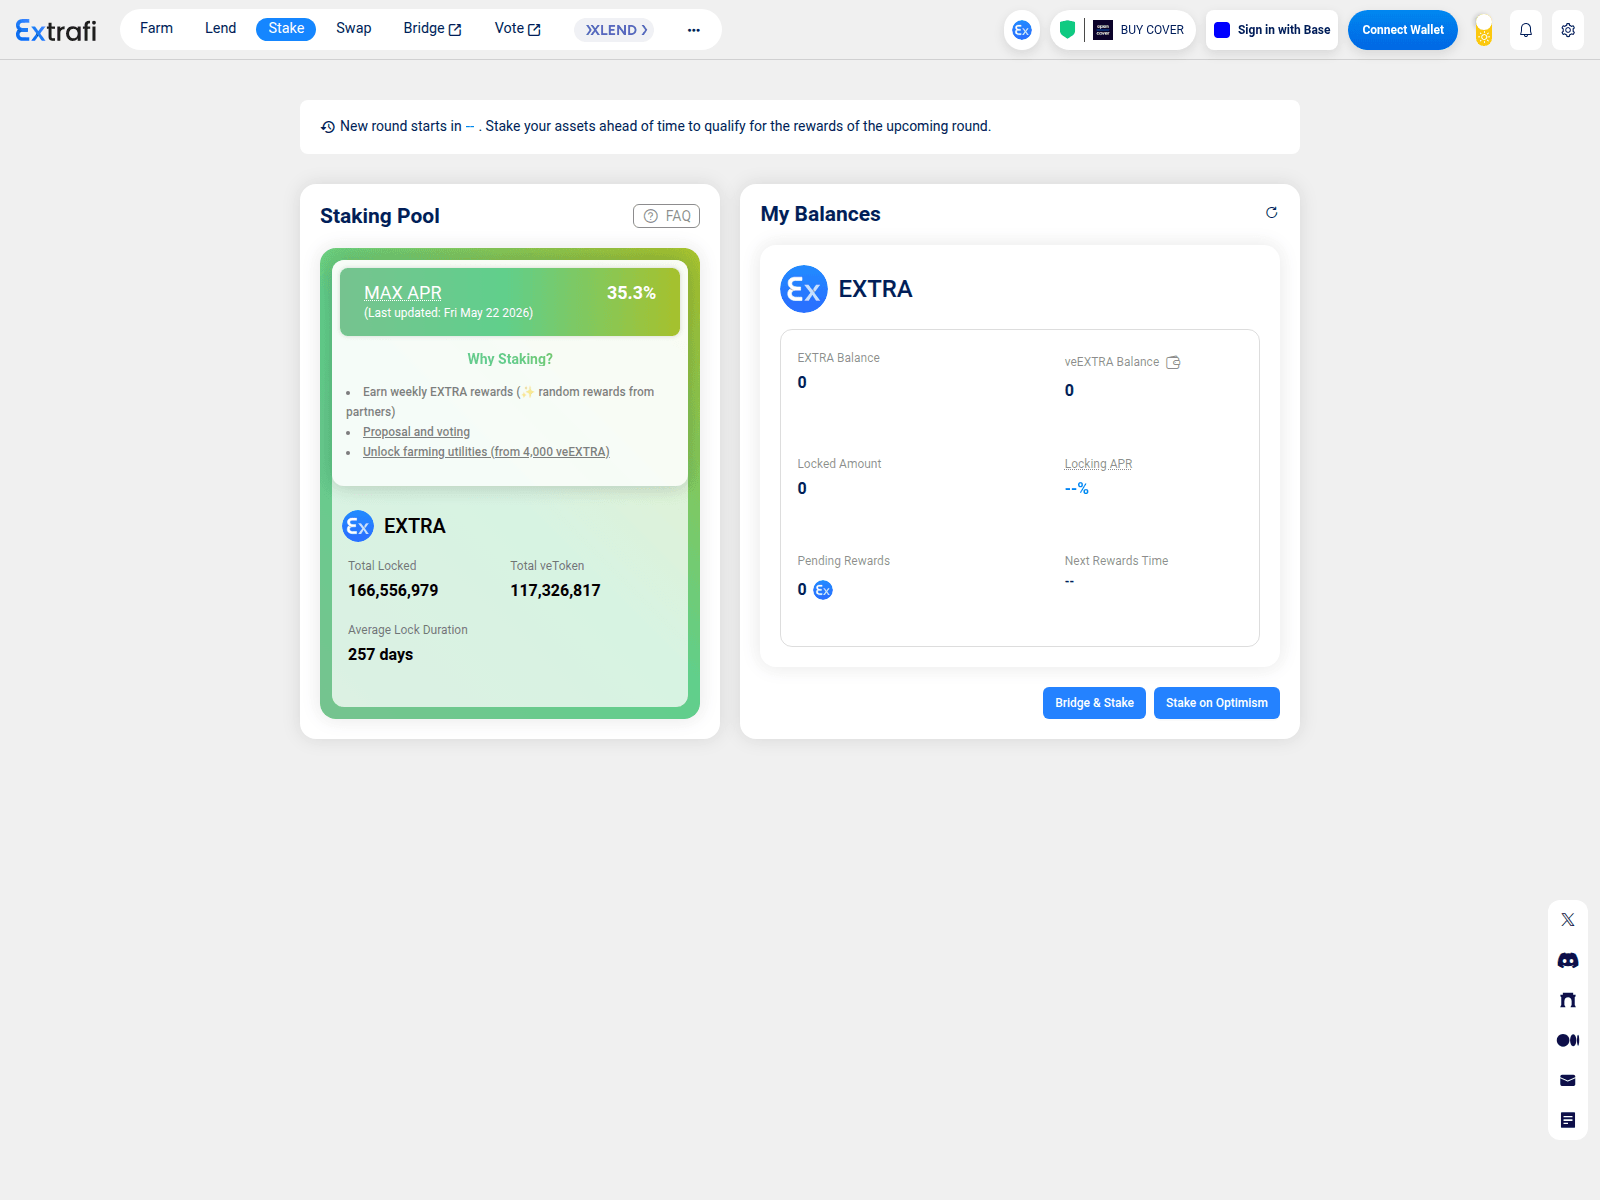Image resolution: width=1600 pixels, height=1200 pixels.
Task: Click the Last updated date text
Action: (448, 313)
